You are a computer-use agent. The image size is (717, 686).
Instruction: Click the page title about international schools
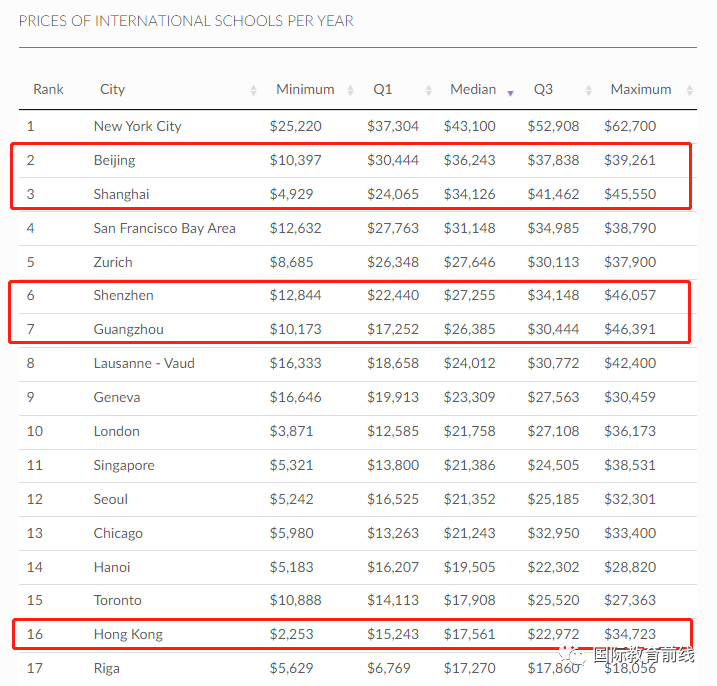(186, 21)
